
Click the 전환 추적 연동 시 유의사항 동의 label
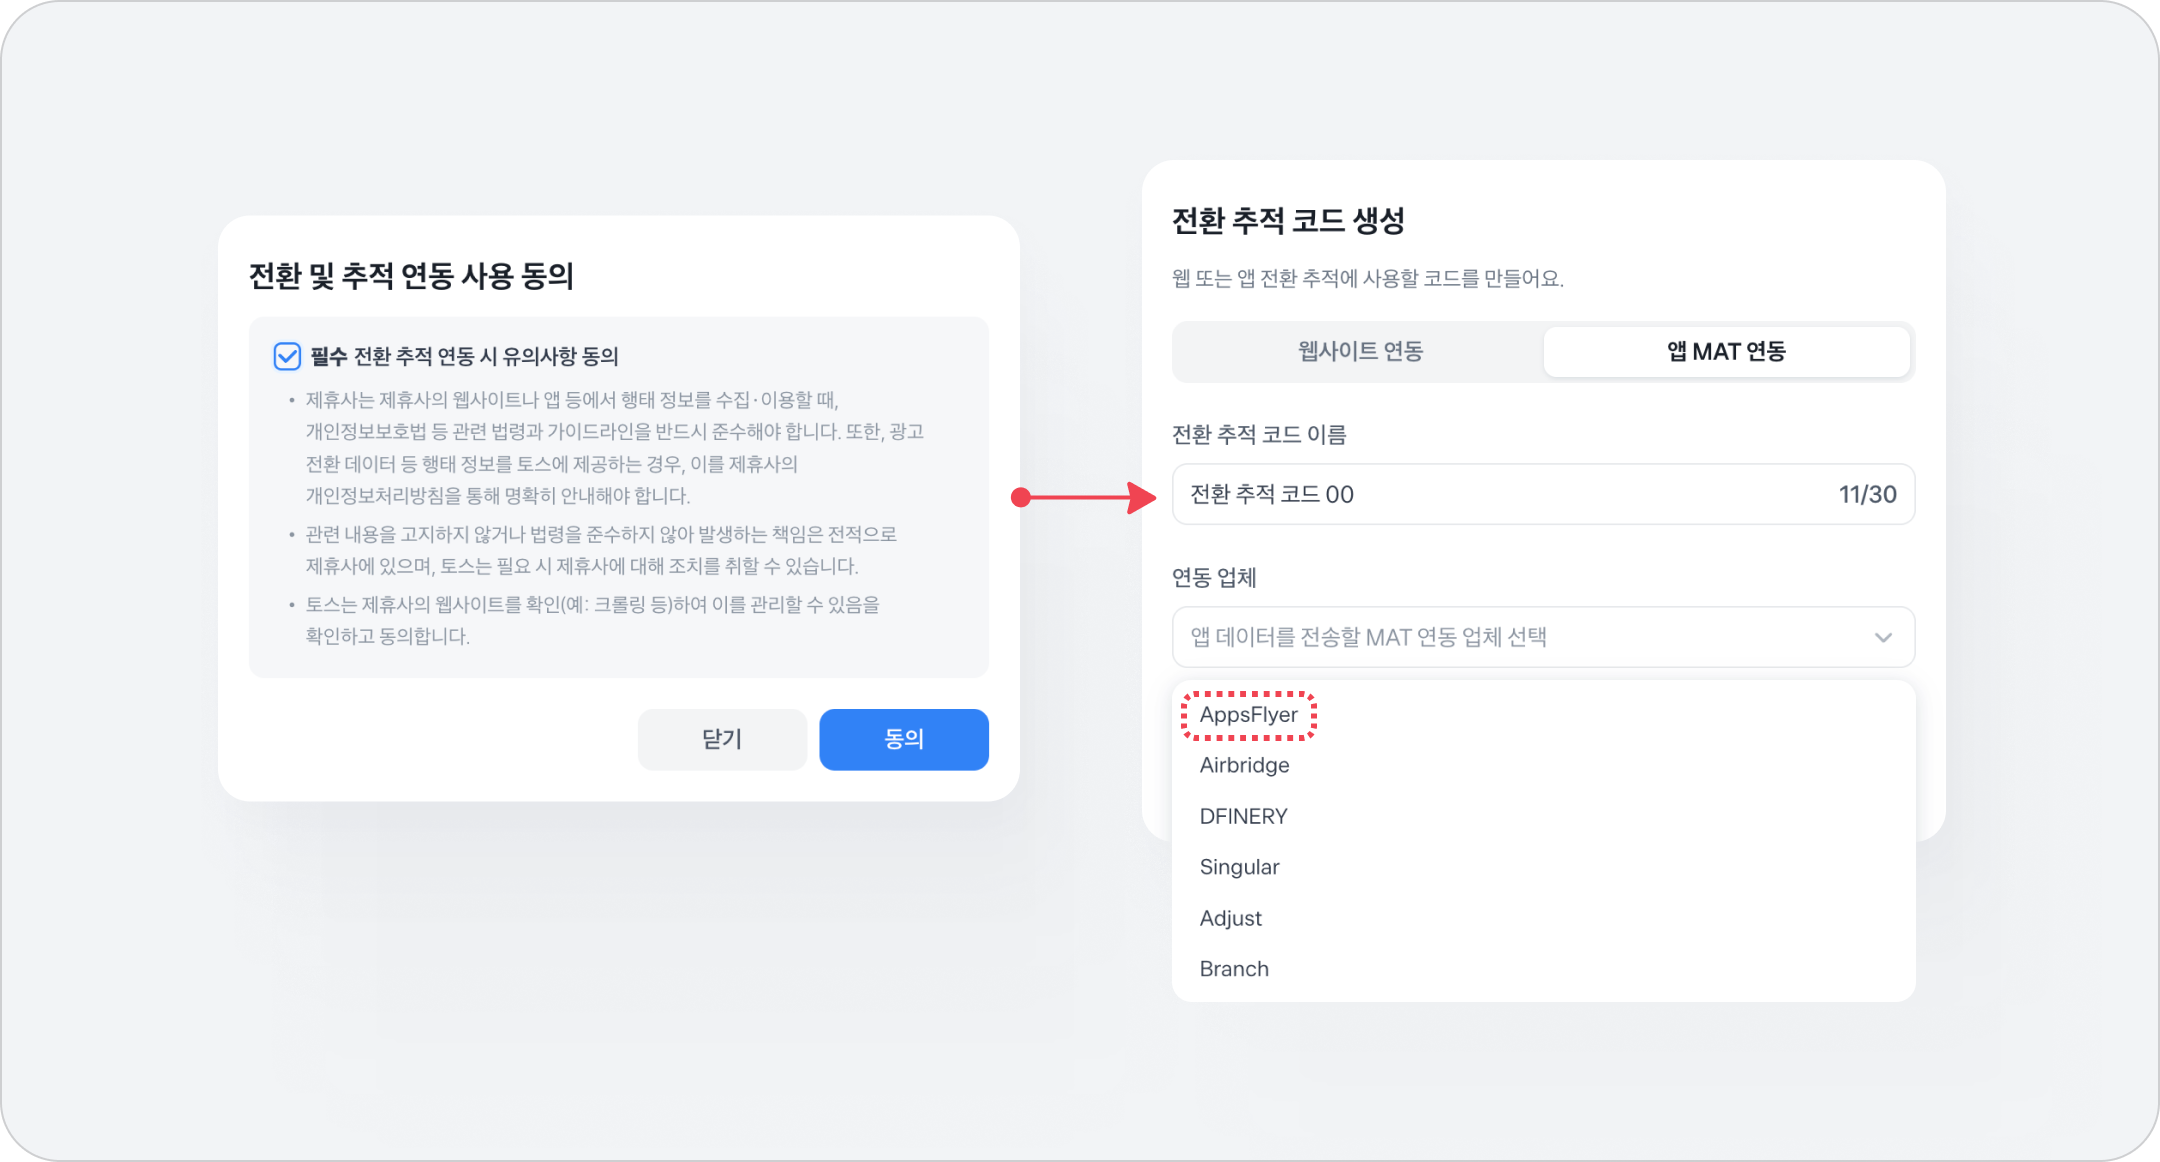pos(486,356)
